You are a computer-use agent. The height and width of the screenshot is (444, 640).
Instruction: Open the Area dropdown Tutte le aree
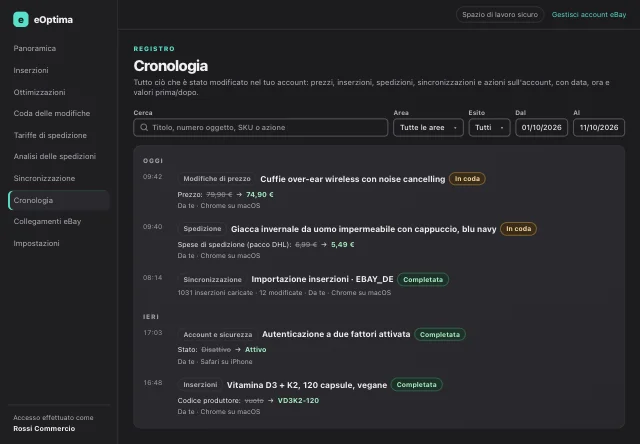[x=428, y=127]
